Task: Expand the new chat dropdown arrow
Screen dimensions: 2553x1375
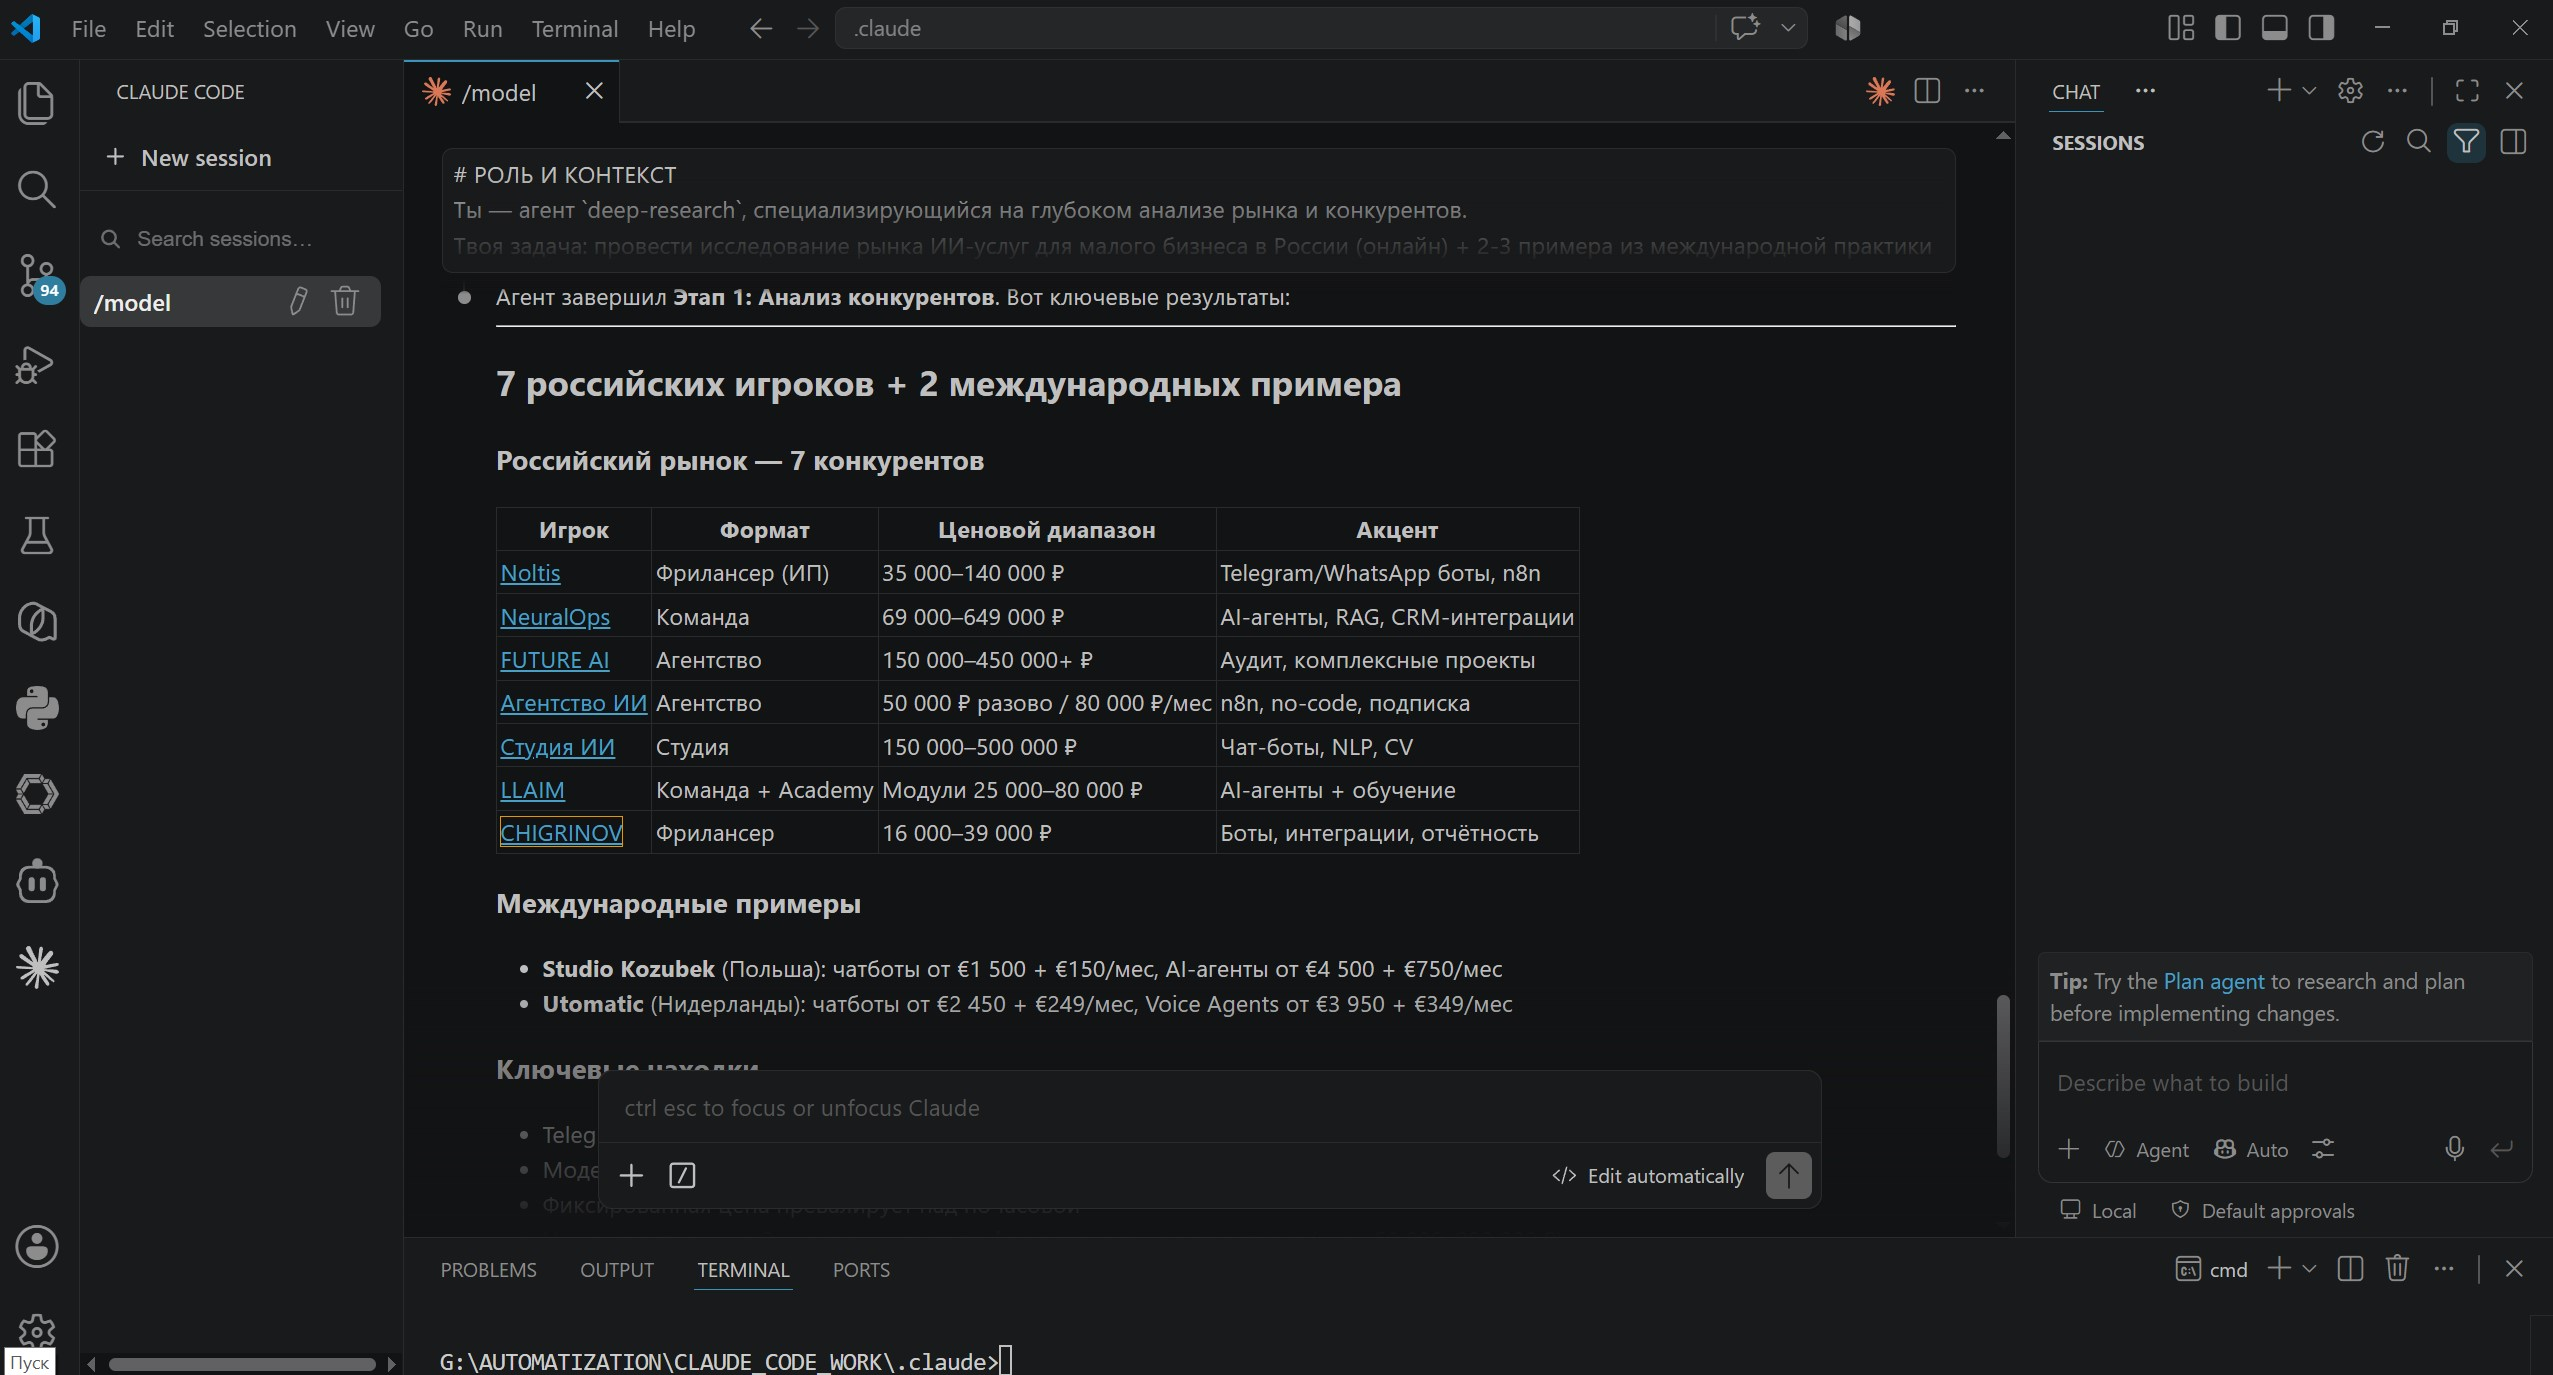Action: click(2309, 91)
